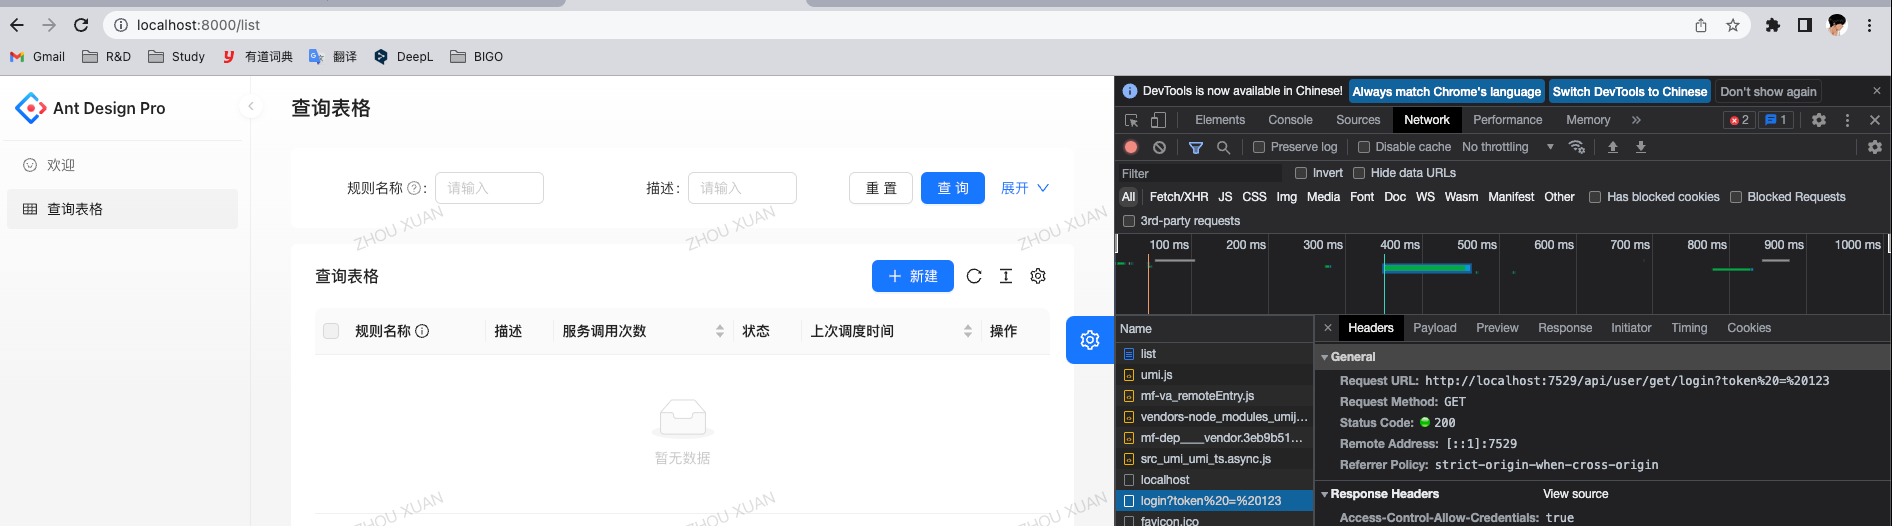Sort by 服务调用次数 column
Screen dimensions: 1892x526
point(720,331)
